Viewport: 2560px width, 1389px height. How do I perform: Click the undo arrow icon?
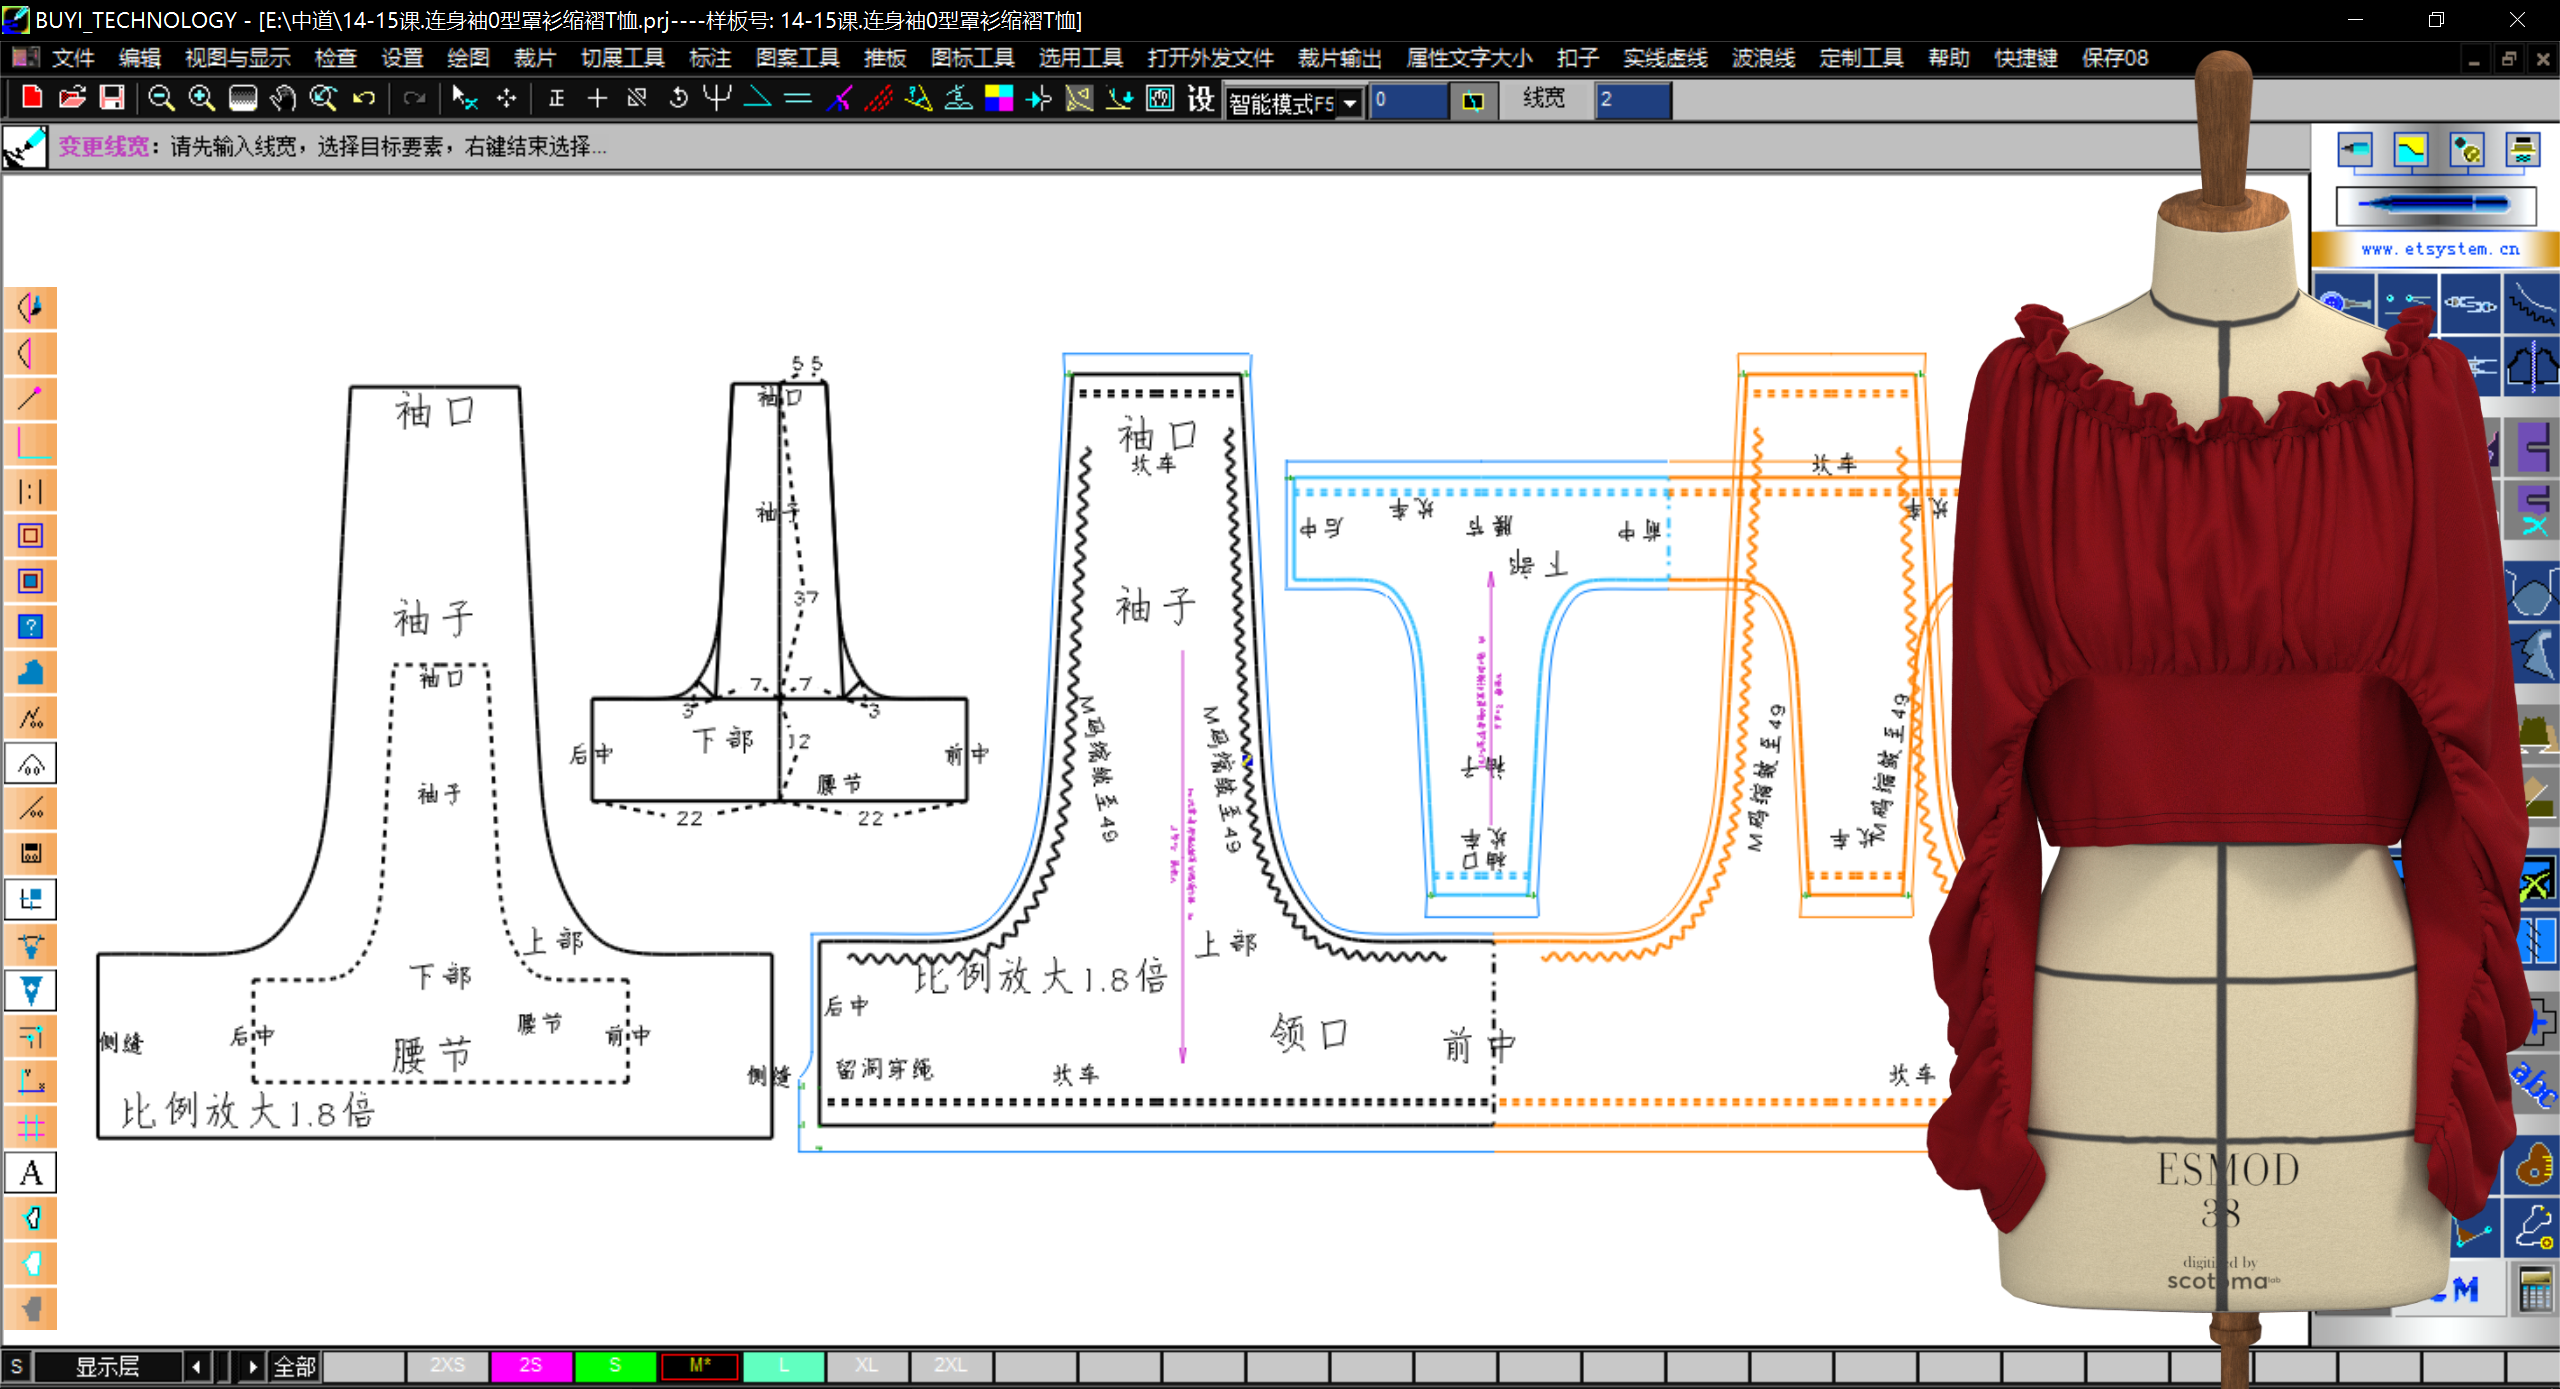(364, 98)
